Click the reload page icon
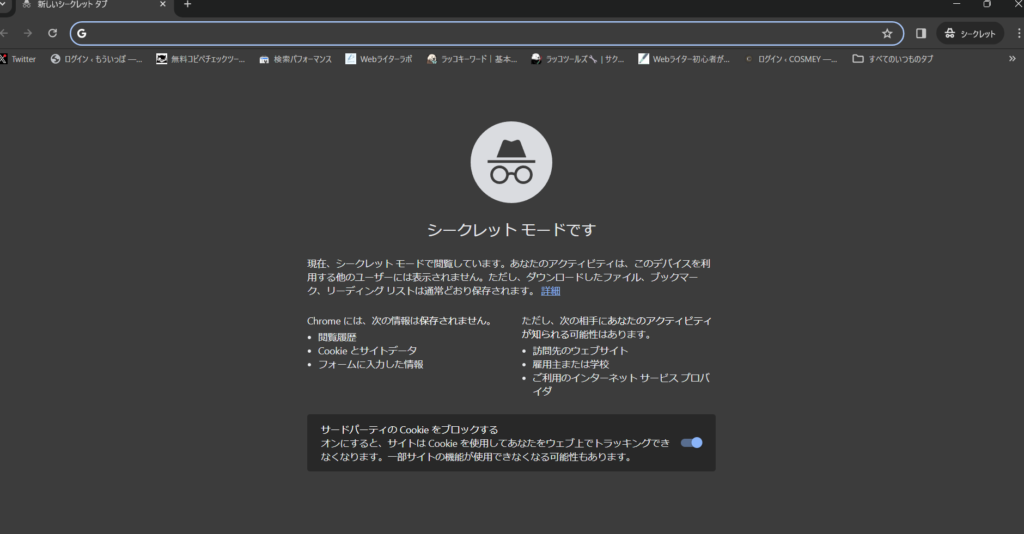This screenshot has width=1024, height=534. pyautogui.click(x=52, y=33)
